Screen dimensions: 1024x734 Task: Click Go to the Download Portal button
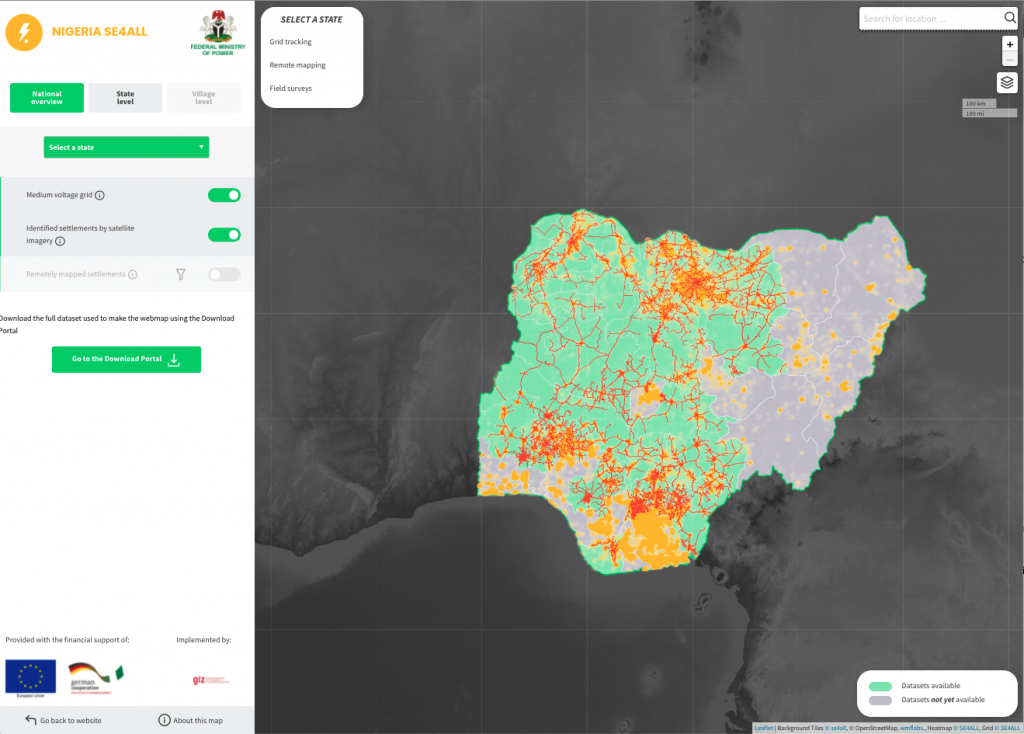pos(126,359)
